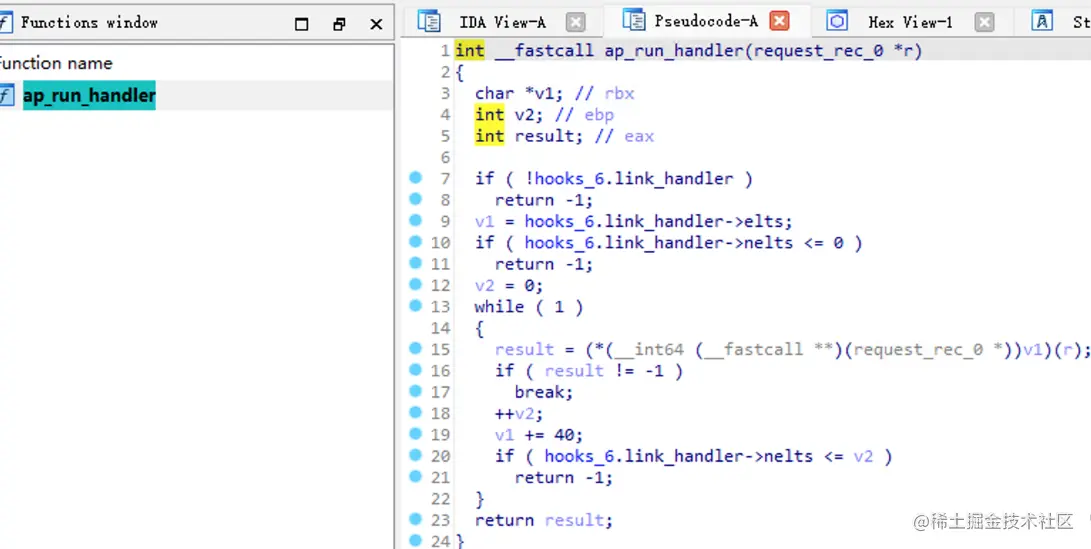Select ap_run_handler in the functions list
This screenshot has width=1091, height=549.
point(89,95)
